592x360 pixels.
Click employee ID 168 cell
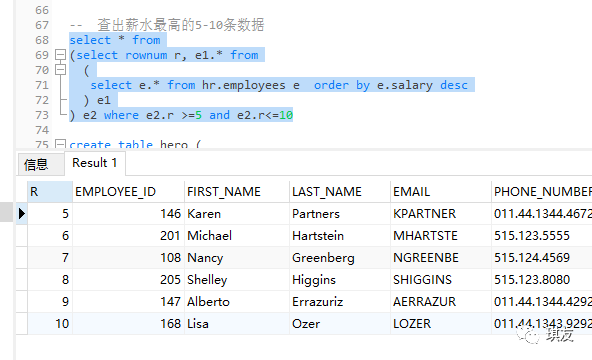click(128, 323)
